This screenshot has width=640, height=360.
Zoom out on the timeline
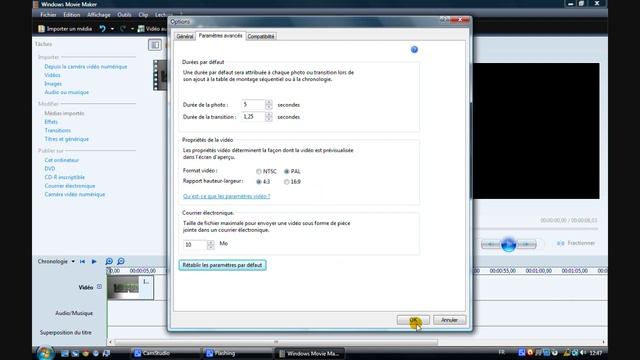point(121,261)
